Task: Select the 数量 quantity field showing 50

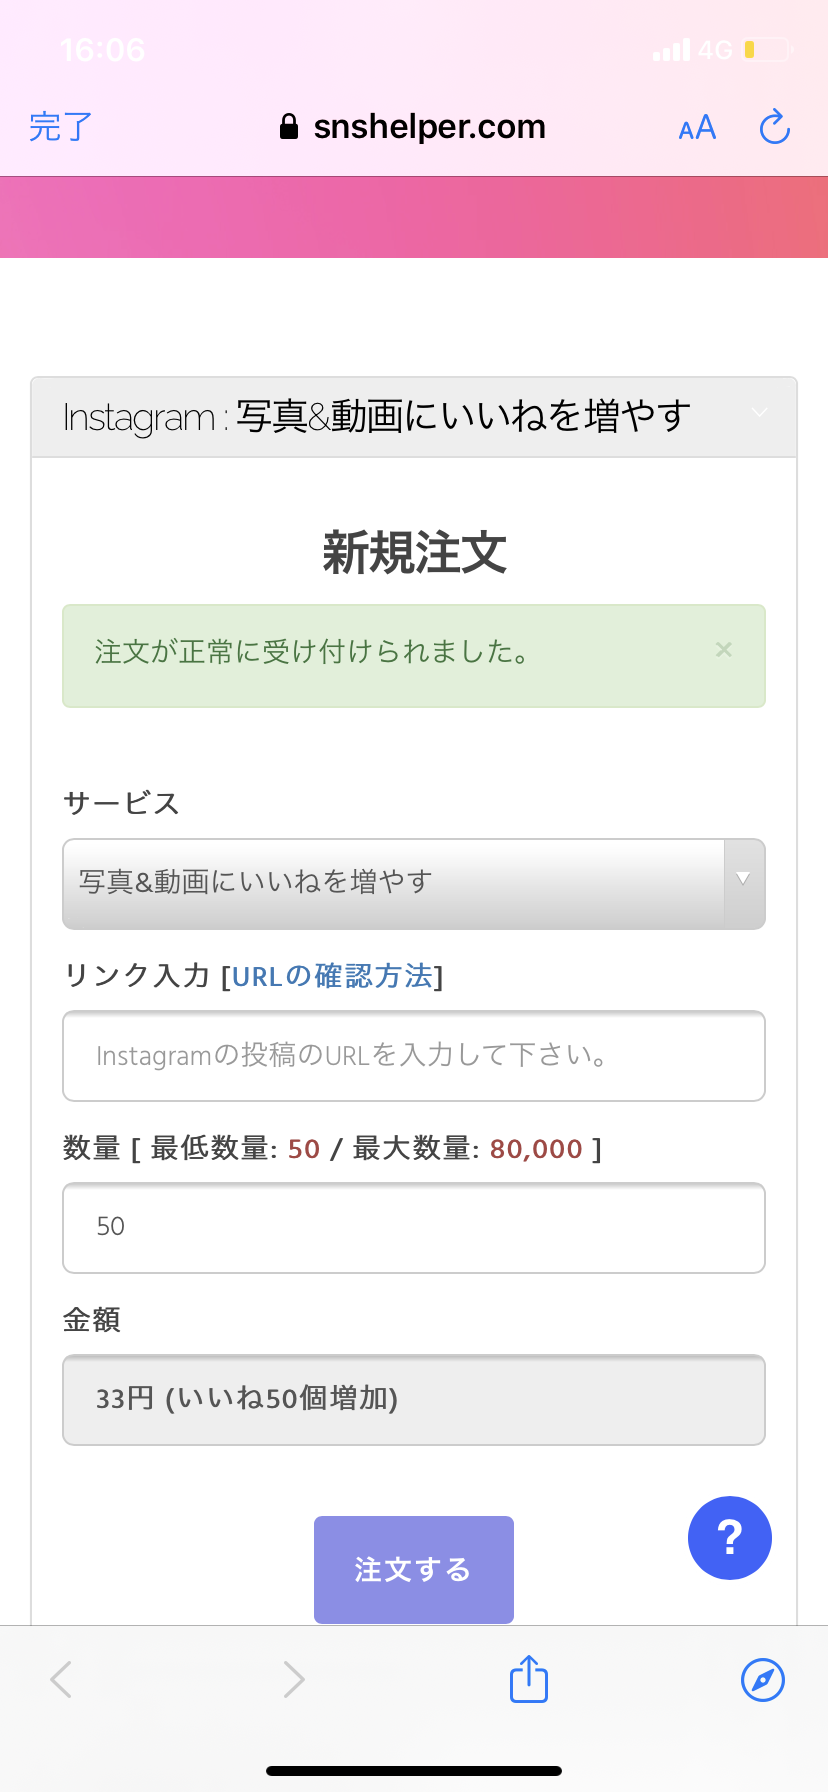Action: (414, 1228)
